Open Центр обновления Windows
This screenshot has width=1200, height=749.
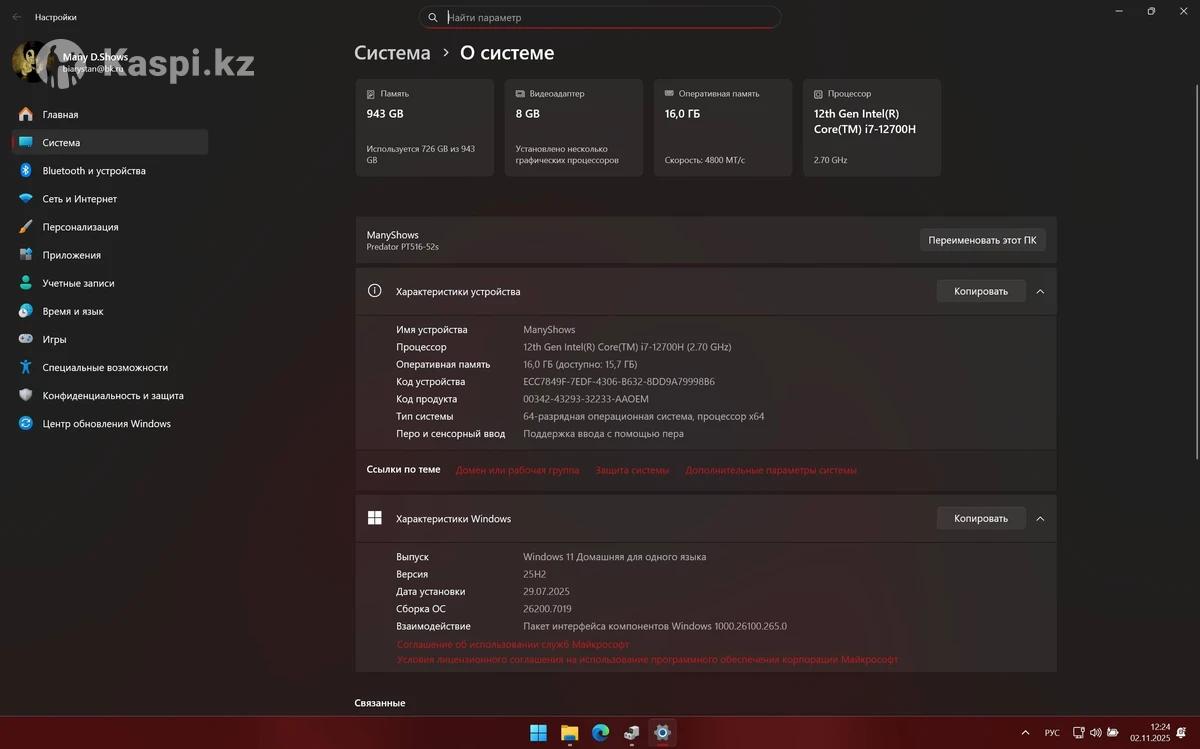tap(106, 424)
